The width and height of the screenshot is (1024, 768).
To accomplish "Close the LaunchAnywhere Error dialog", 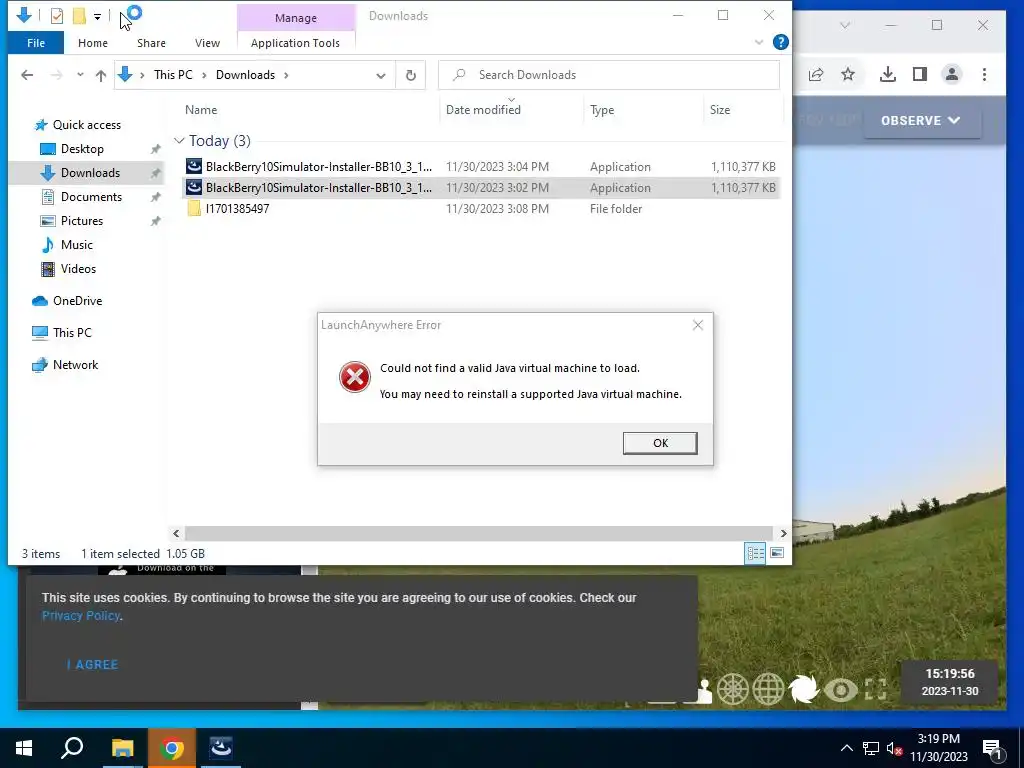I will tap(697, 325).
